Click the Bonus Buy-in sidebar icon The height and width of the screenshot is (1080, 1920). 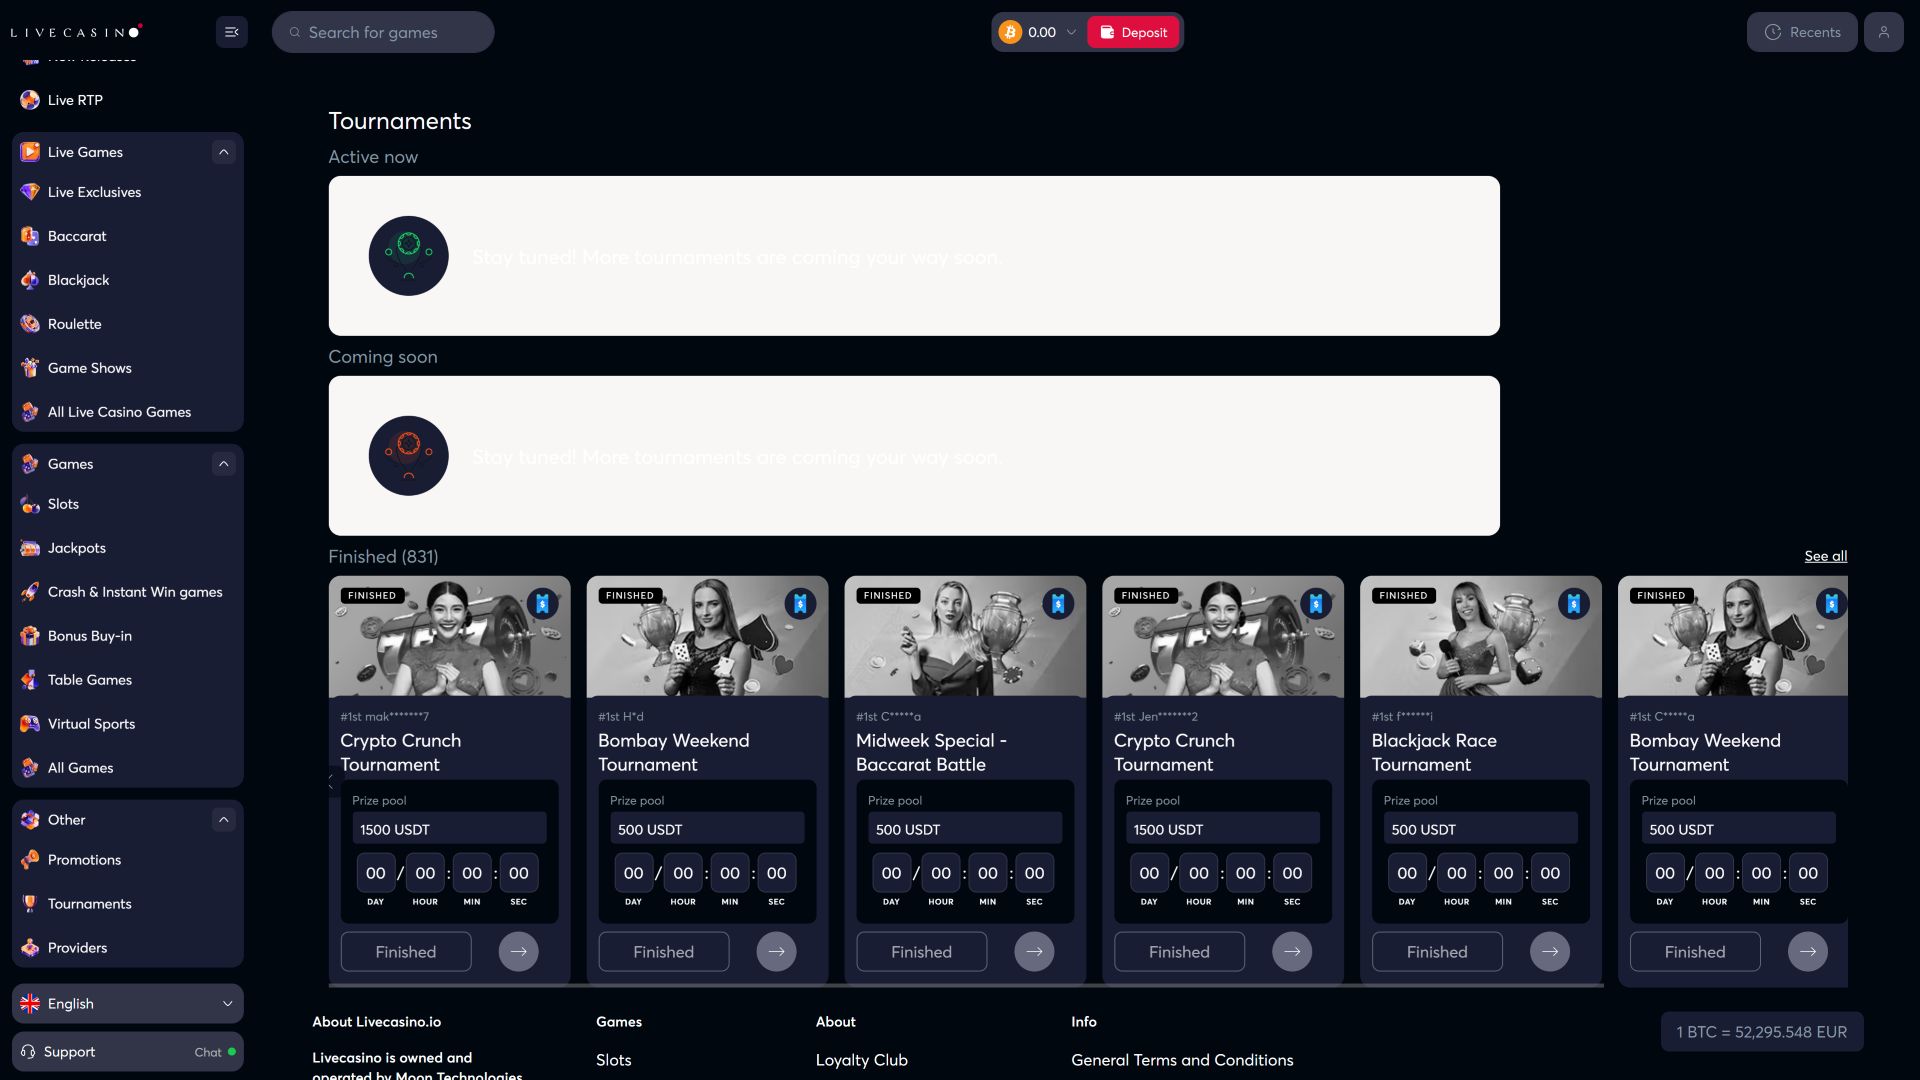(30, 636)
